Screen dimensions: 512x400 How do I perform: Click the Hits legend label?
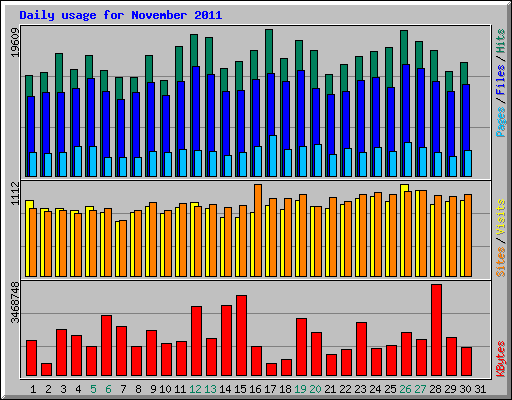[501, 41]
